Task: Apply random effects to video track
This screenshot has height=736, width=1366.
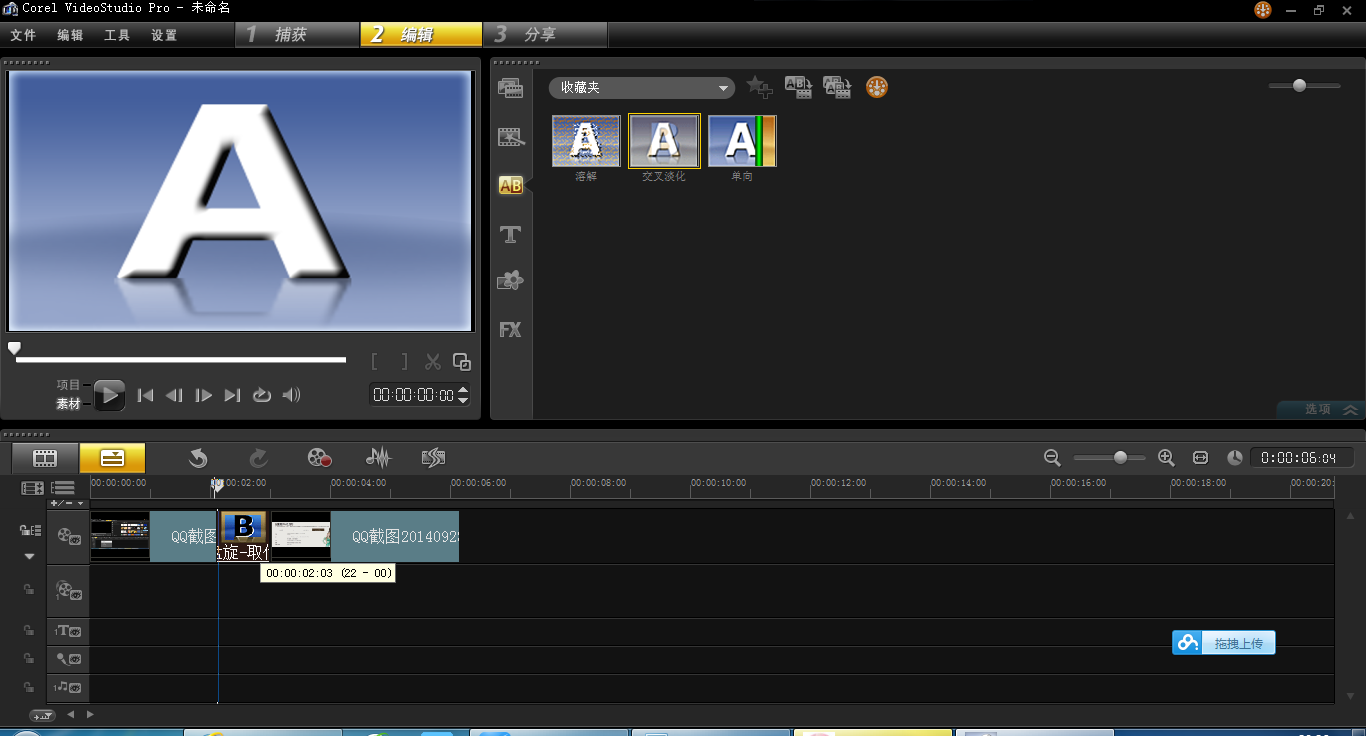Action: tap(837, 87)
